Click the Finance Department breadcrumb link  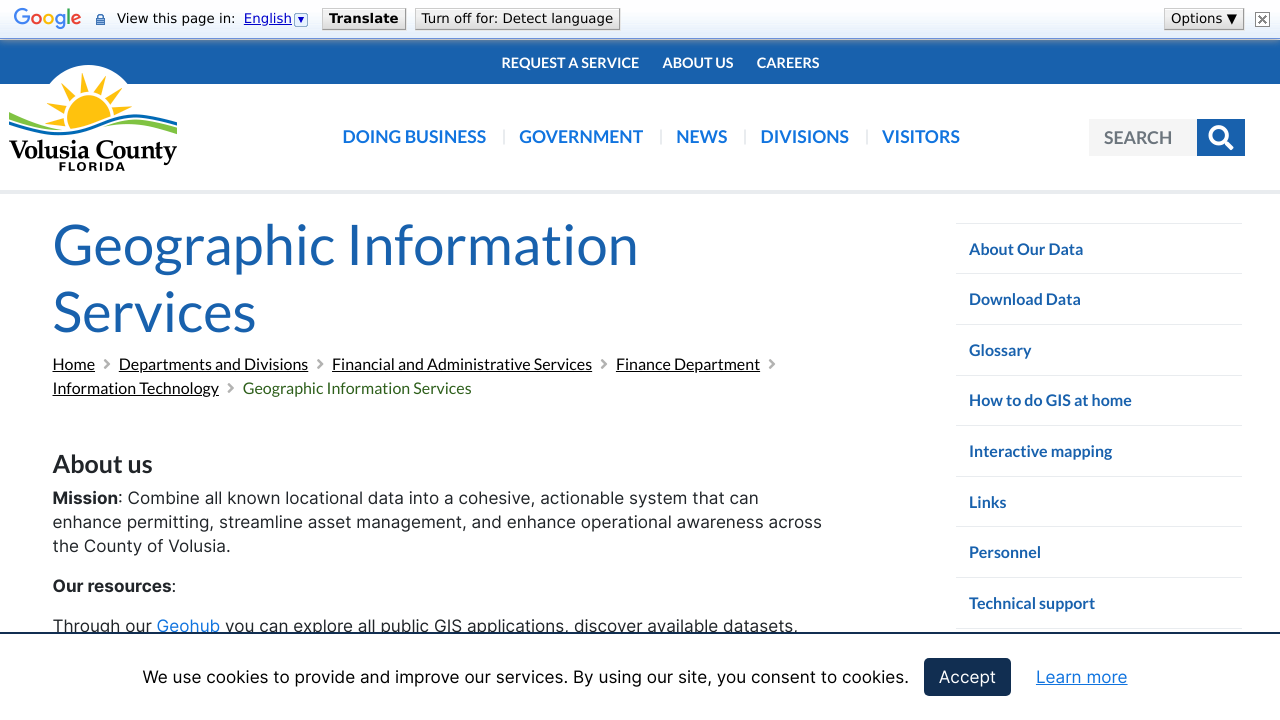pos(687,364)
